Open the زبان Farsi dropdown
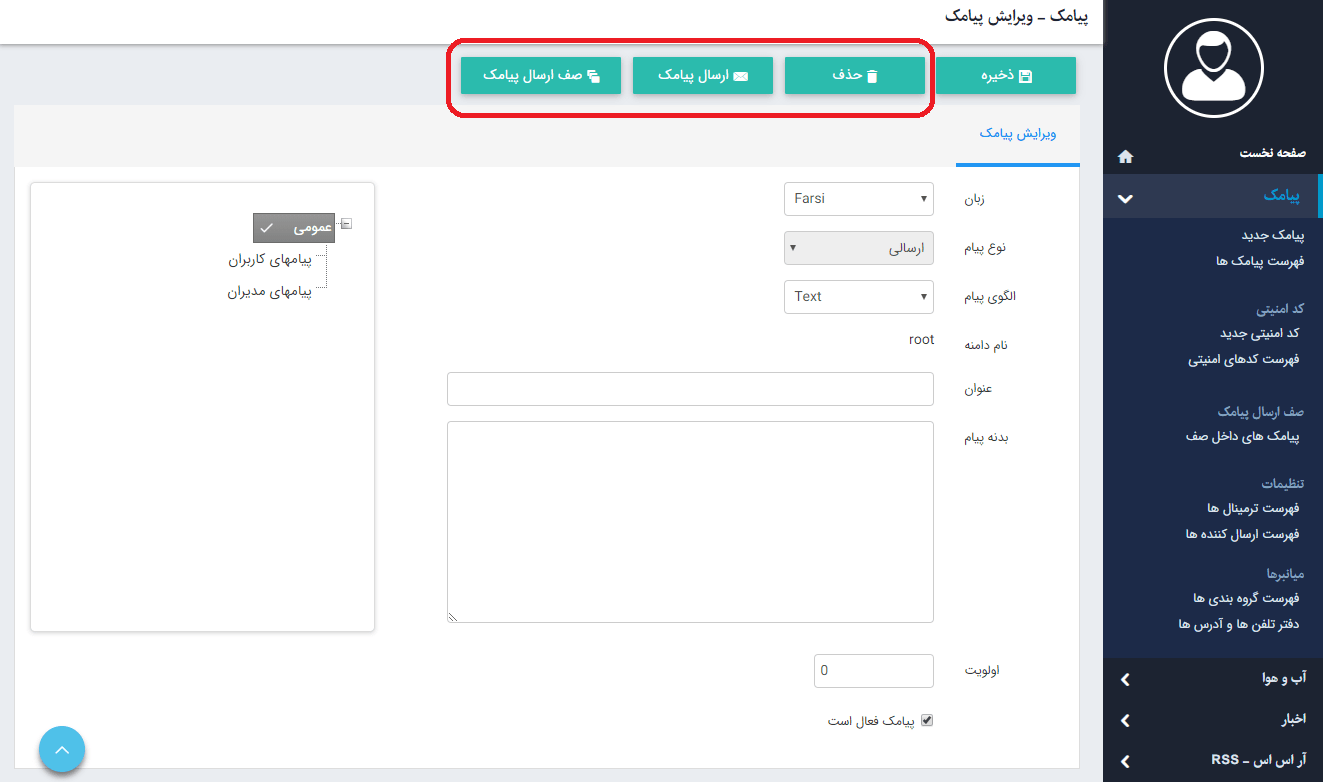The height and width of the screenshot is (782, 1323). pyautogui.click(x=858, y=199)
